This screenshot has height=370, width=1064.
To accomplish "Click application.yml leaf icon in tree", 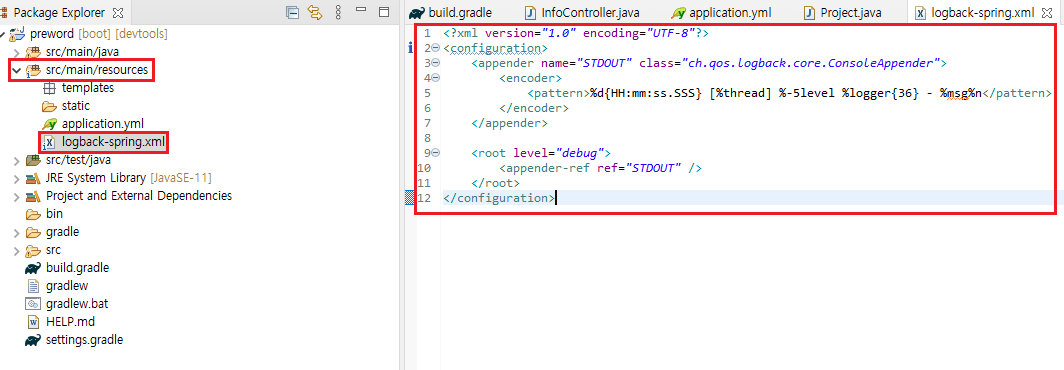I will tap(49, 124).
